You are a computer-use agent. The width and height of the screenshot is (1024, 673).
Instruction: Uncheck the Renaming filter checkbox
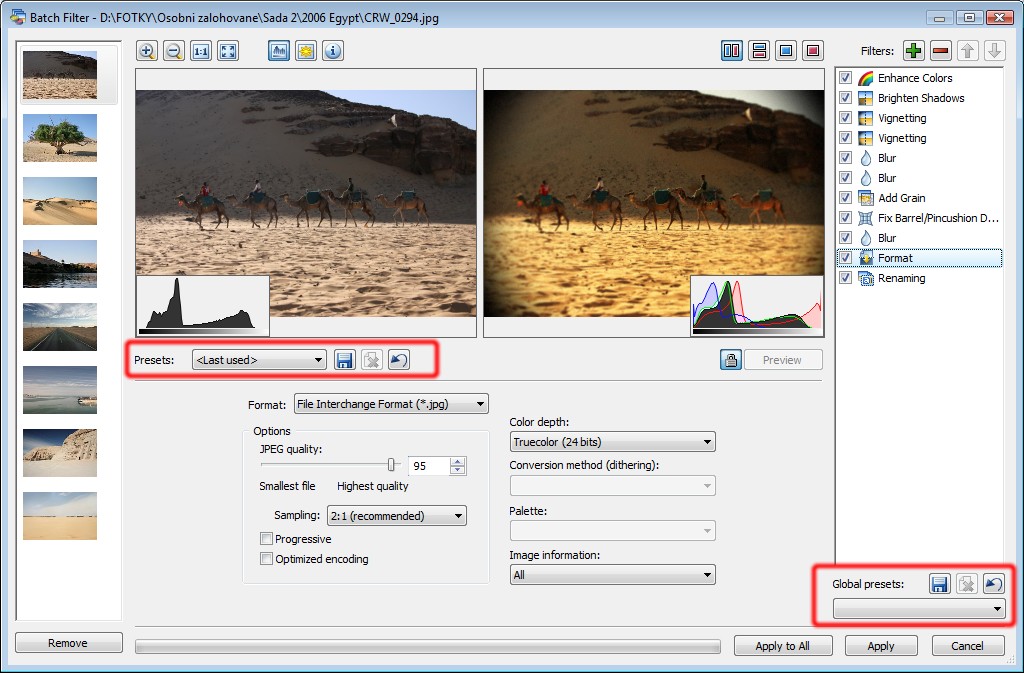845,278
